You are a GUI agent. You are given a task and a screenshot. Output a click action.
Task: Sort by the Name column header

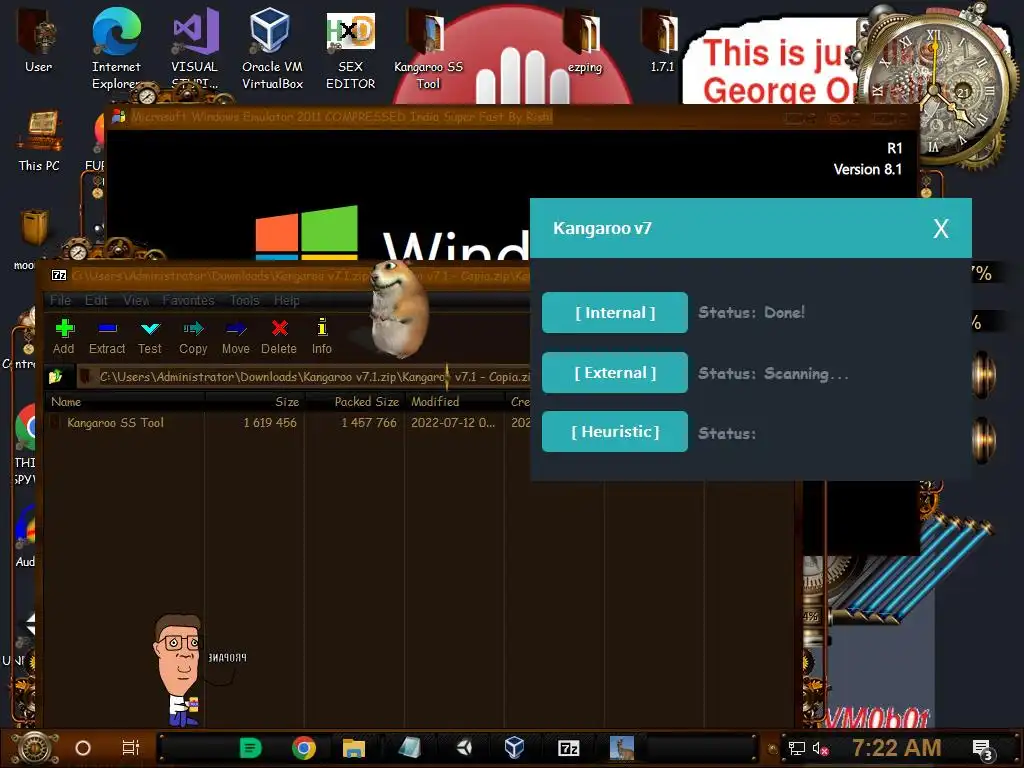click(125, 402)
